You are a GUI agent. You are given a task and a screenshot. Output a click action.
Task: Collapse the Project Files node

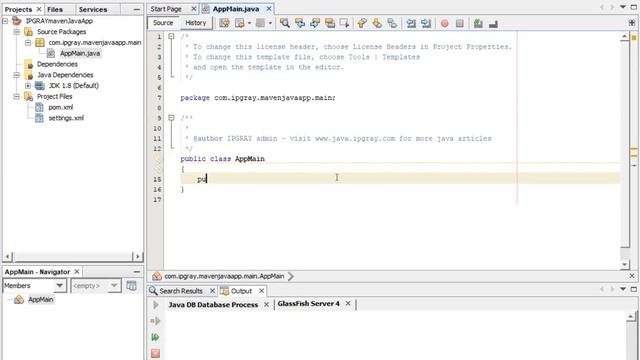[17, 96]
